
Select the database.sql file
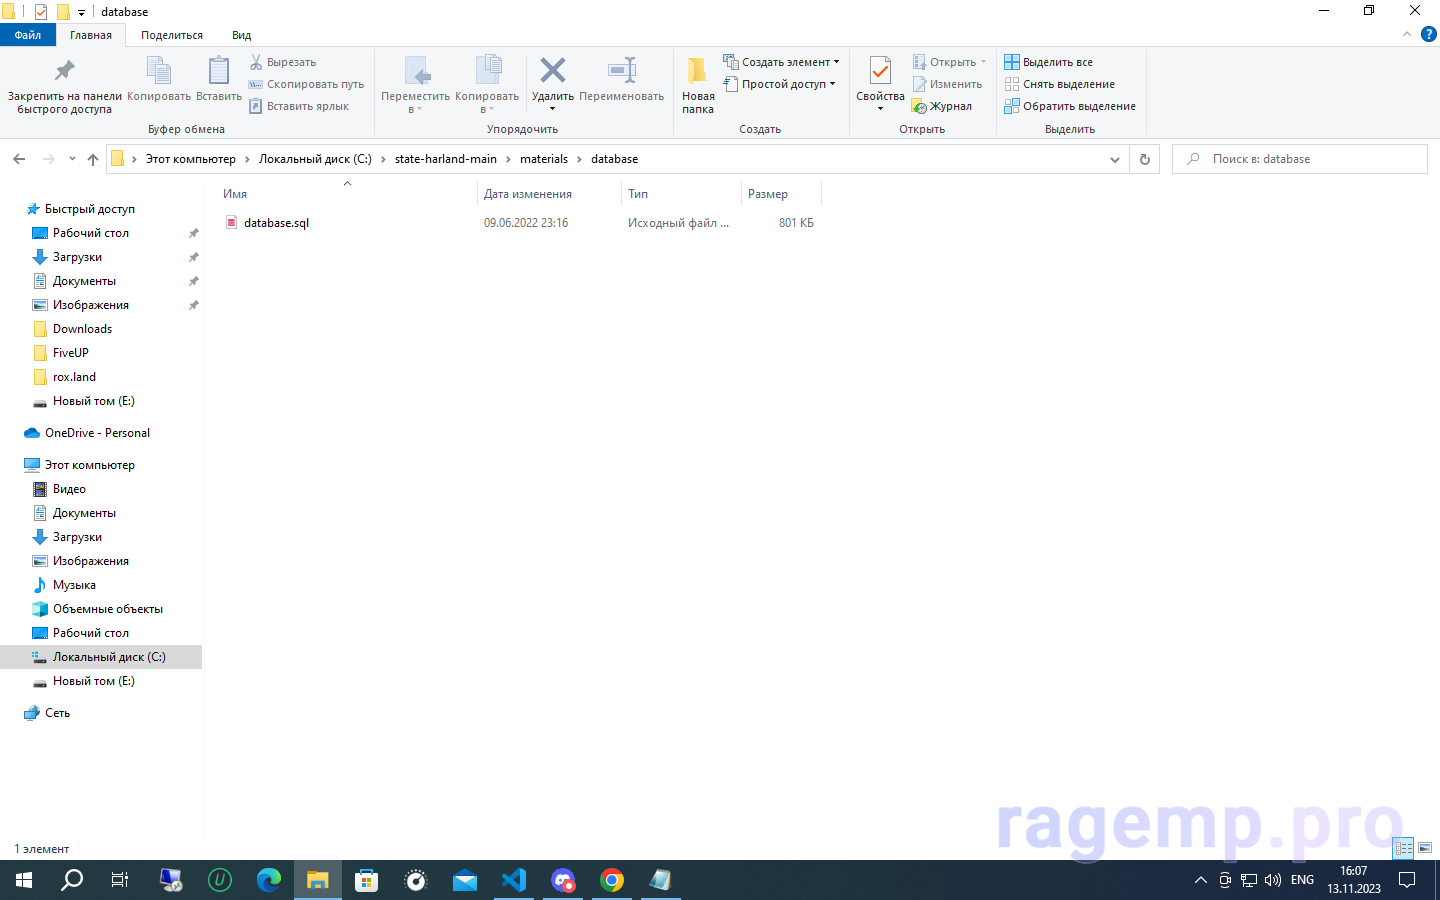[x=276, y=223]
